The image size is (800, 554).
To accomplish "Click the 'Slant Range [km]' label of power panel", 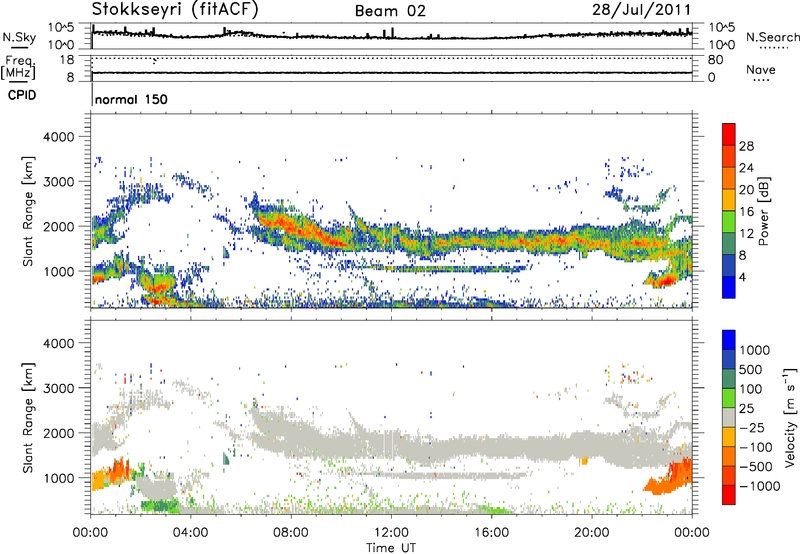I will click(28, 211).
